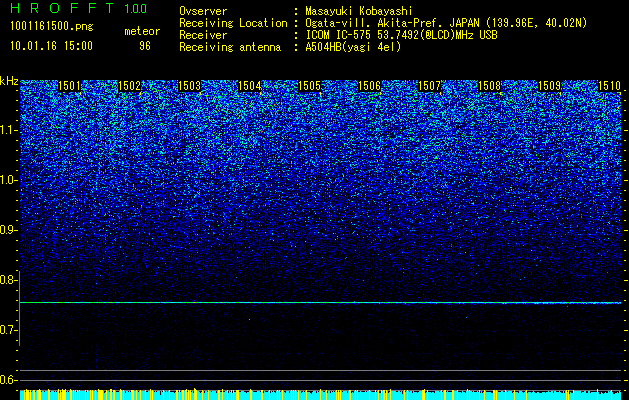The image size is (629, 400).
Task: Click the Receiver value ICOM IC-575
Action: point(339,35)
